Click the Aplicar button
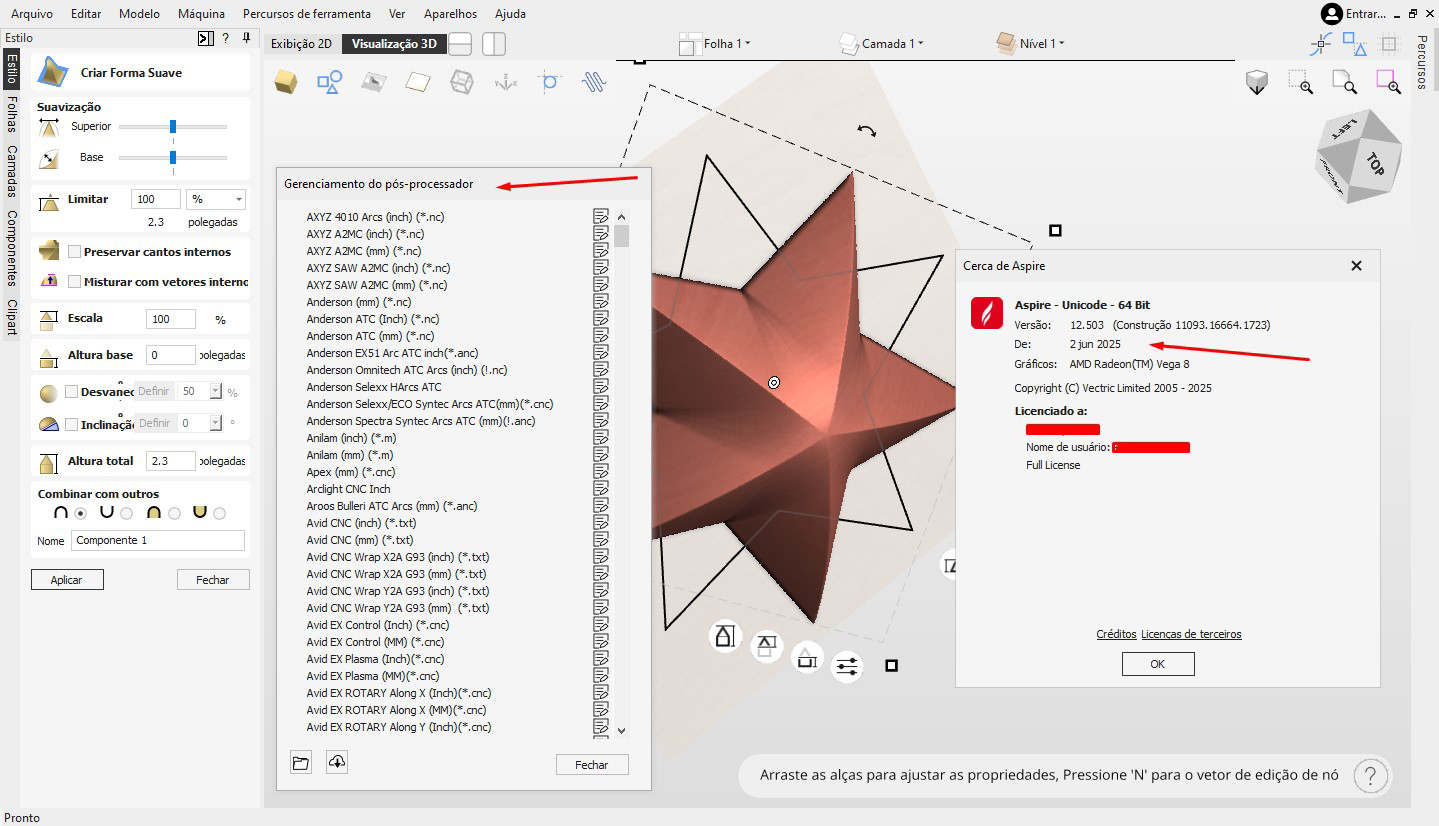The image size is (1439, 826). [x=67, y=580]
